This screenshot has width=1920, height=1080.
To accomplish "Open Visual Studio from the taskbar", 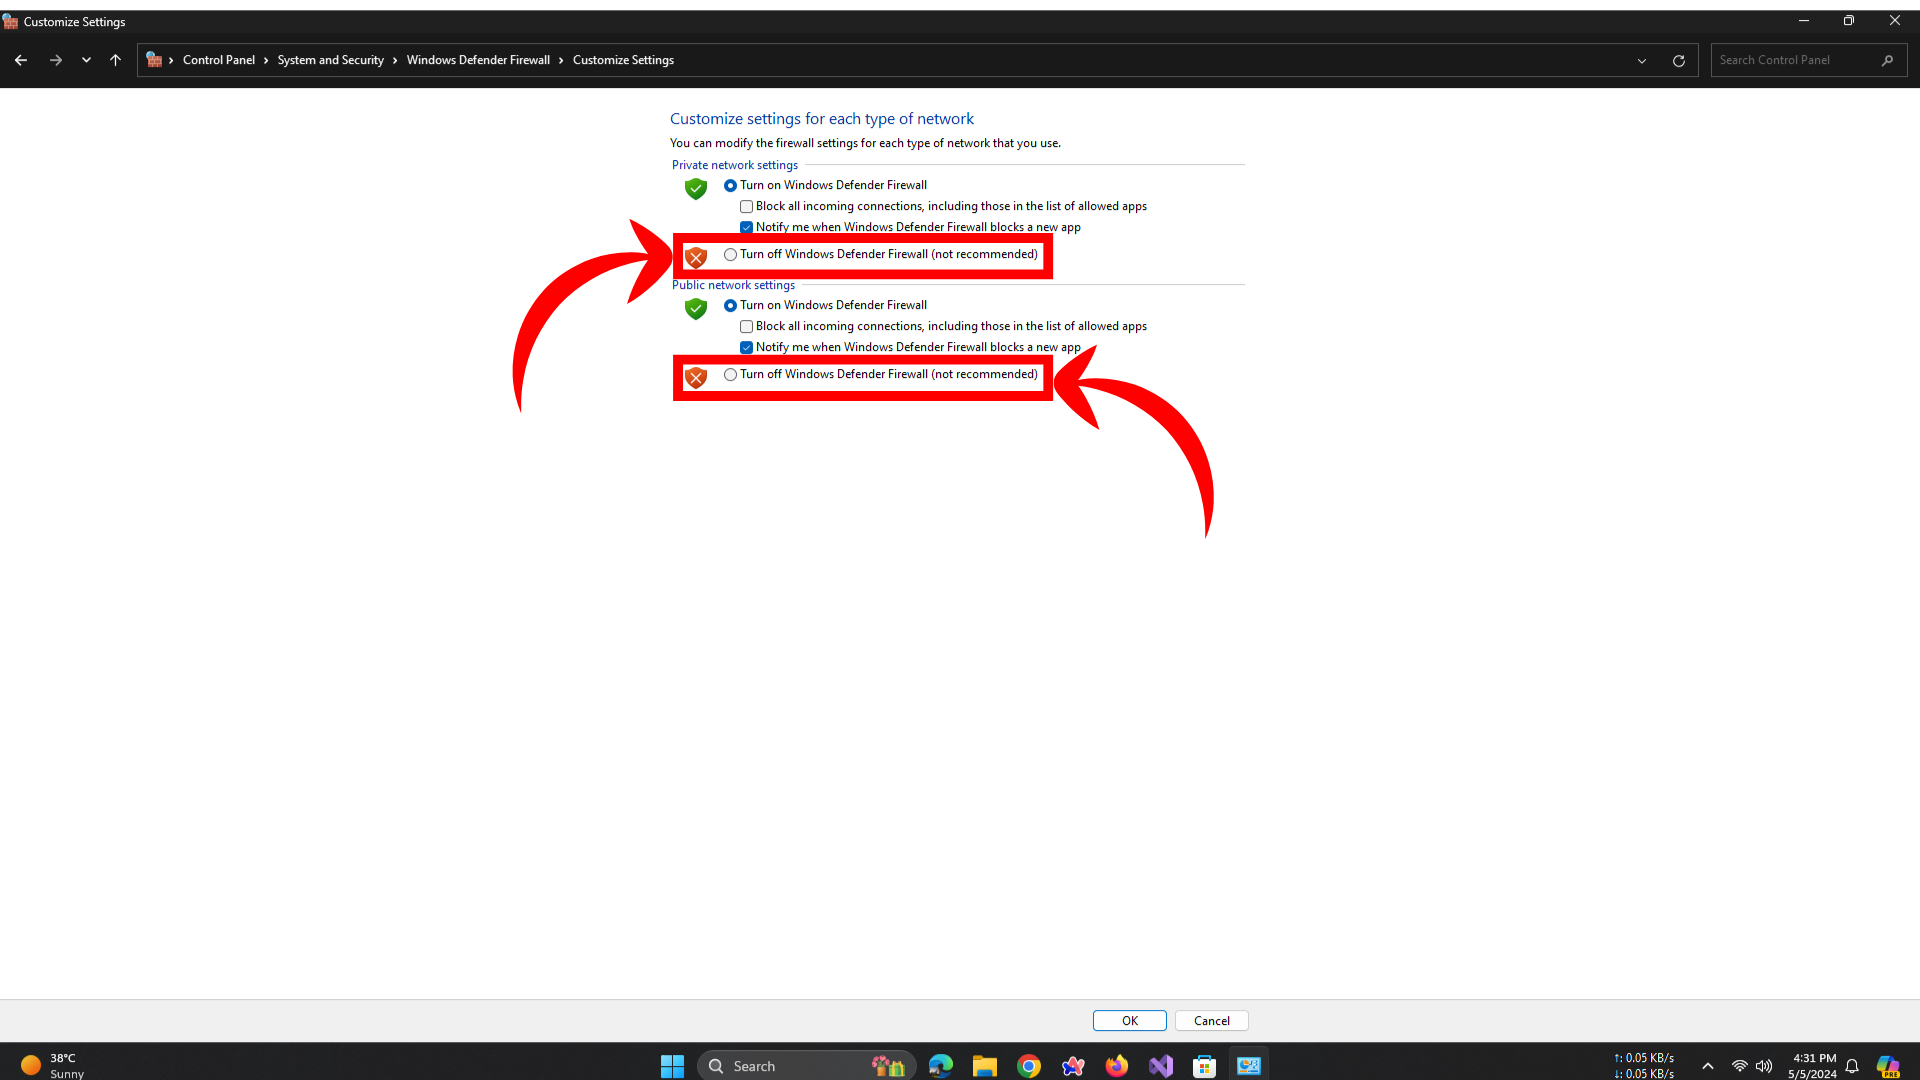I will click(x=1161, y=1066).
